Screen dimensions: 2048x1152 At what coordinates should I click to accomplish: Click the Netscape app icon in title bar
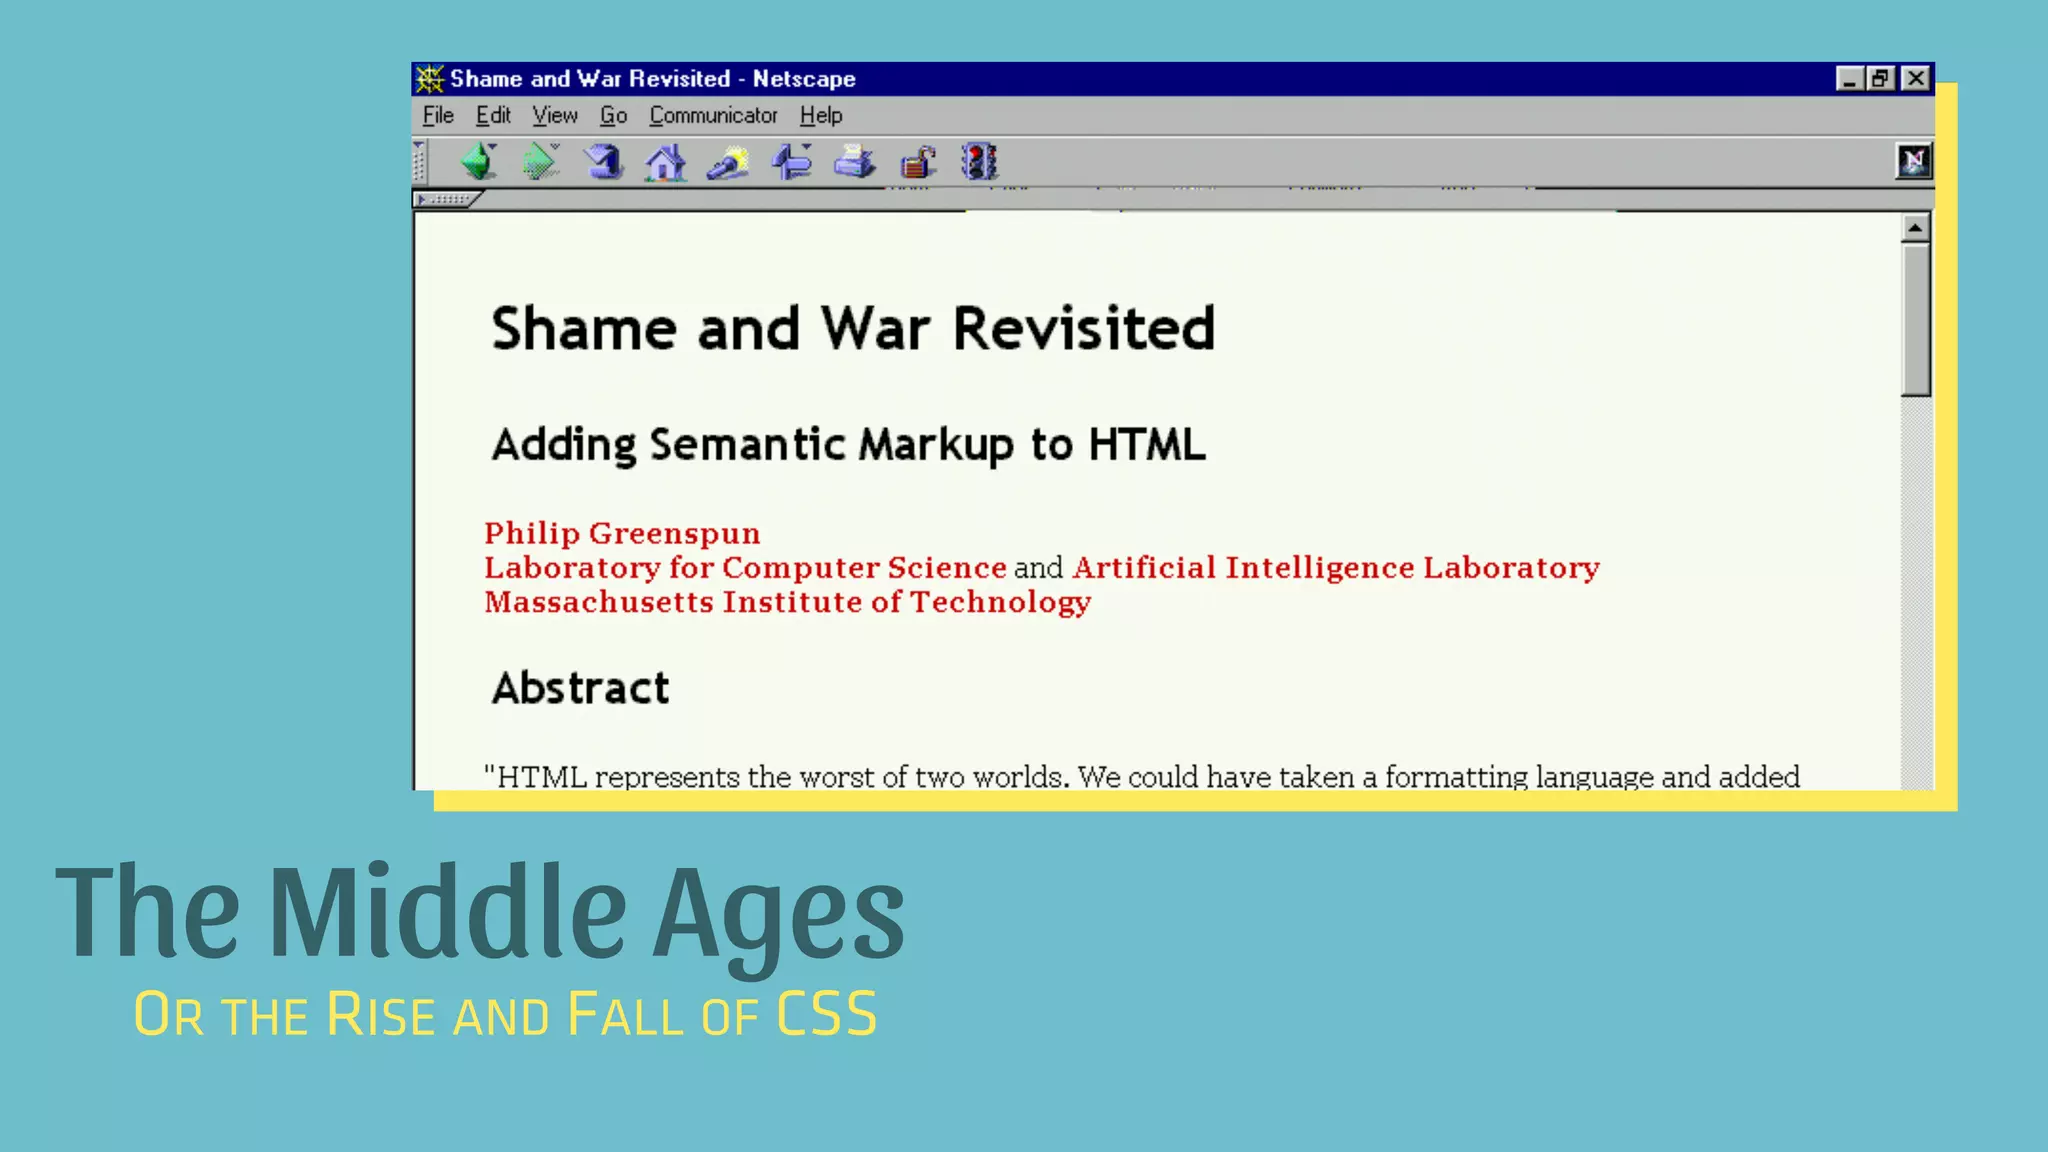(429, 78)
